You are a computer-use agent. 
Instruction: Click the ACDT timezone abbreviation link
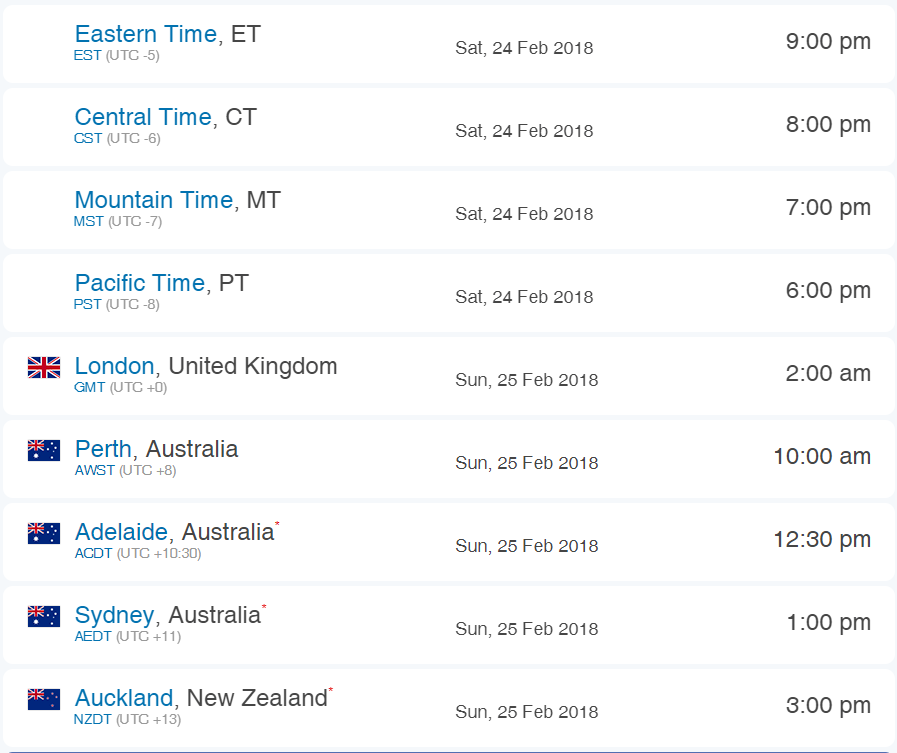tap(93, 553)
